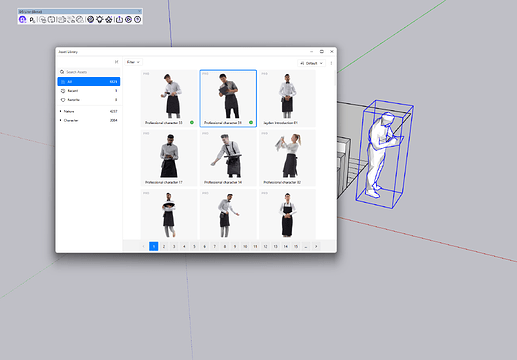
Task: Go to page 2 of assets
Action: coord(164,246)
